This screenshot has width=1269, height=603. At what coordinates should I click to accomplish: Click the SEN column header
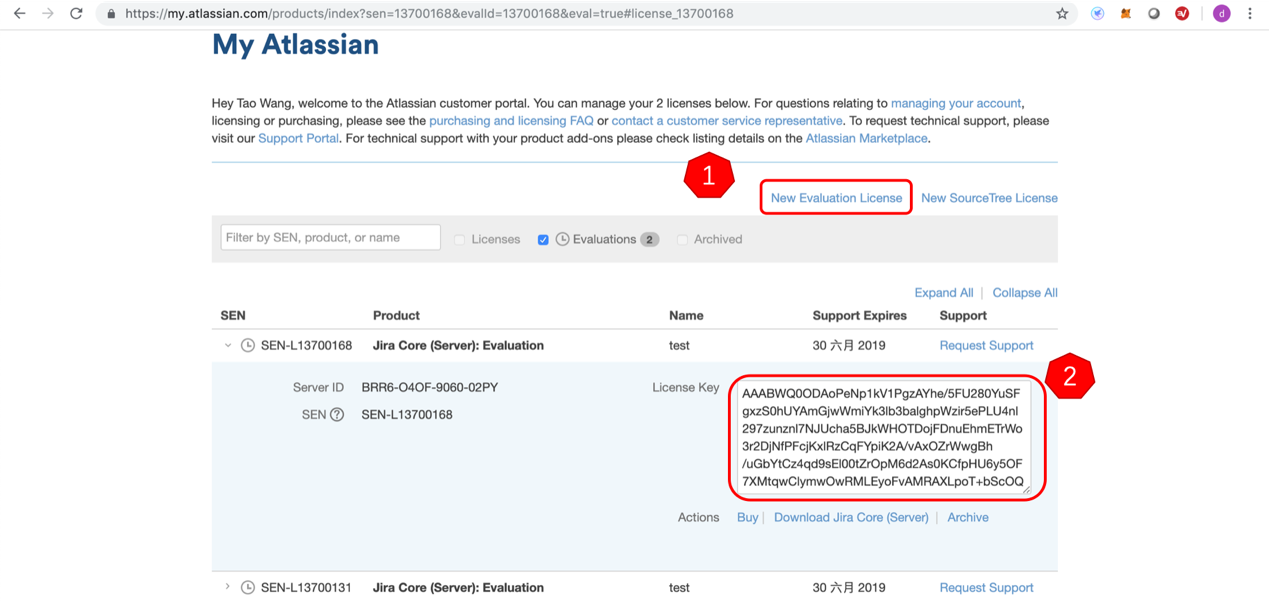click(233, 316)
